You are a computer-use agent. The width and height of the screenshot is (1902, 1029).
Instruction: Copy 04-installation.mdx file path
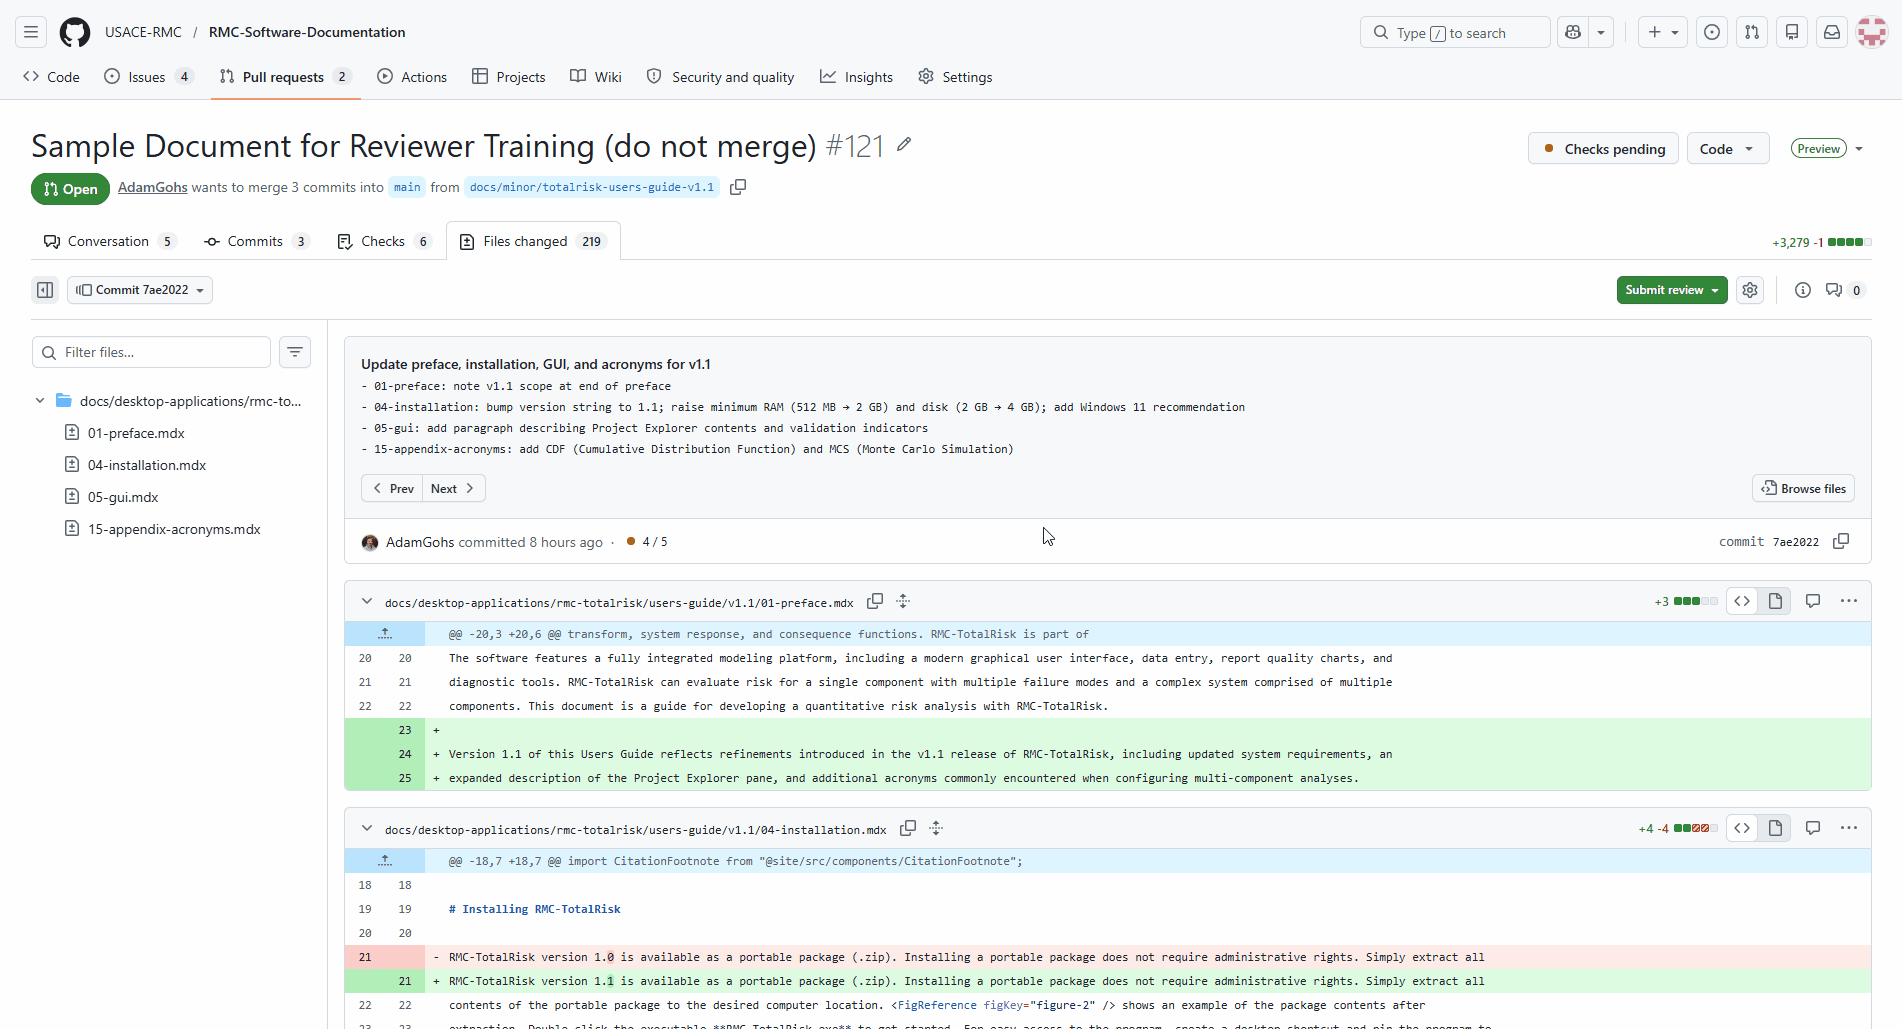[x=908, y=828]
